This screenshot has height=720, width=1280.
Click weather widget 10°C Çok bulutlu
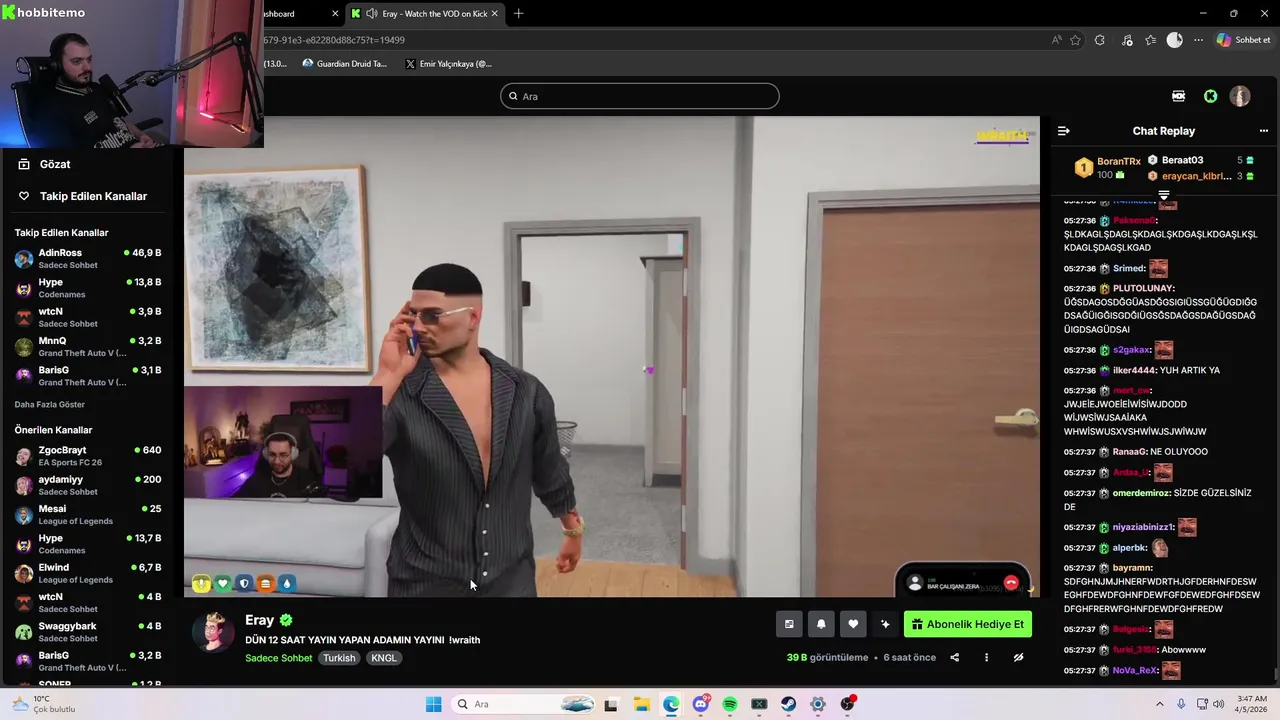click(42, 704)
